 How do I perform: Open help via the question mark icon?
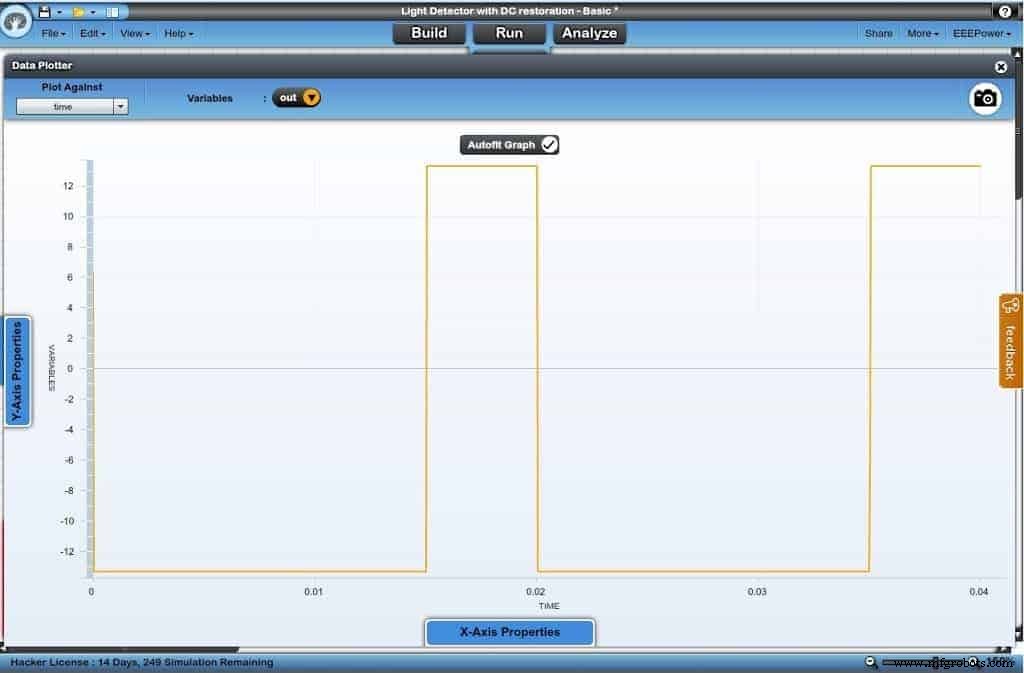1005,12
